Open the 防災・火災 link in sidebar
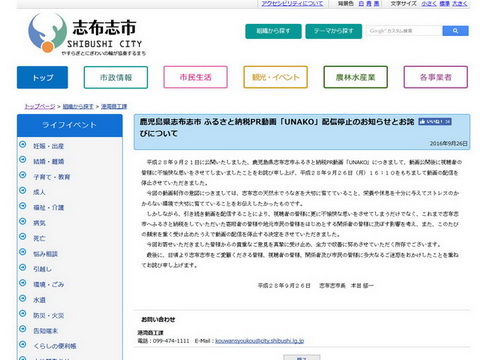The width and height of the screenshot is (480, 360). point(49,315)
